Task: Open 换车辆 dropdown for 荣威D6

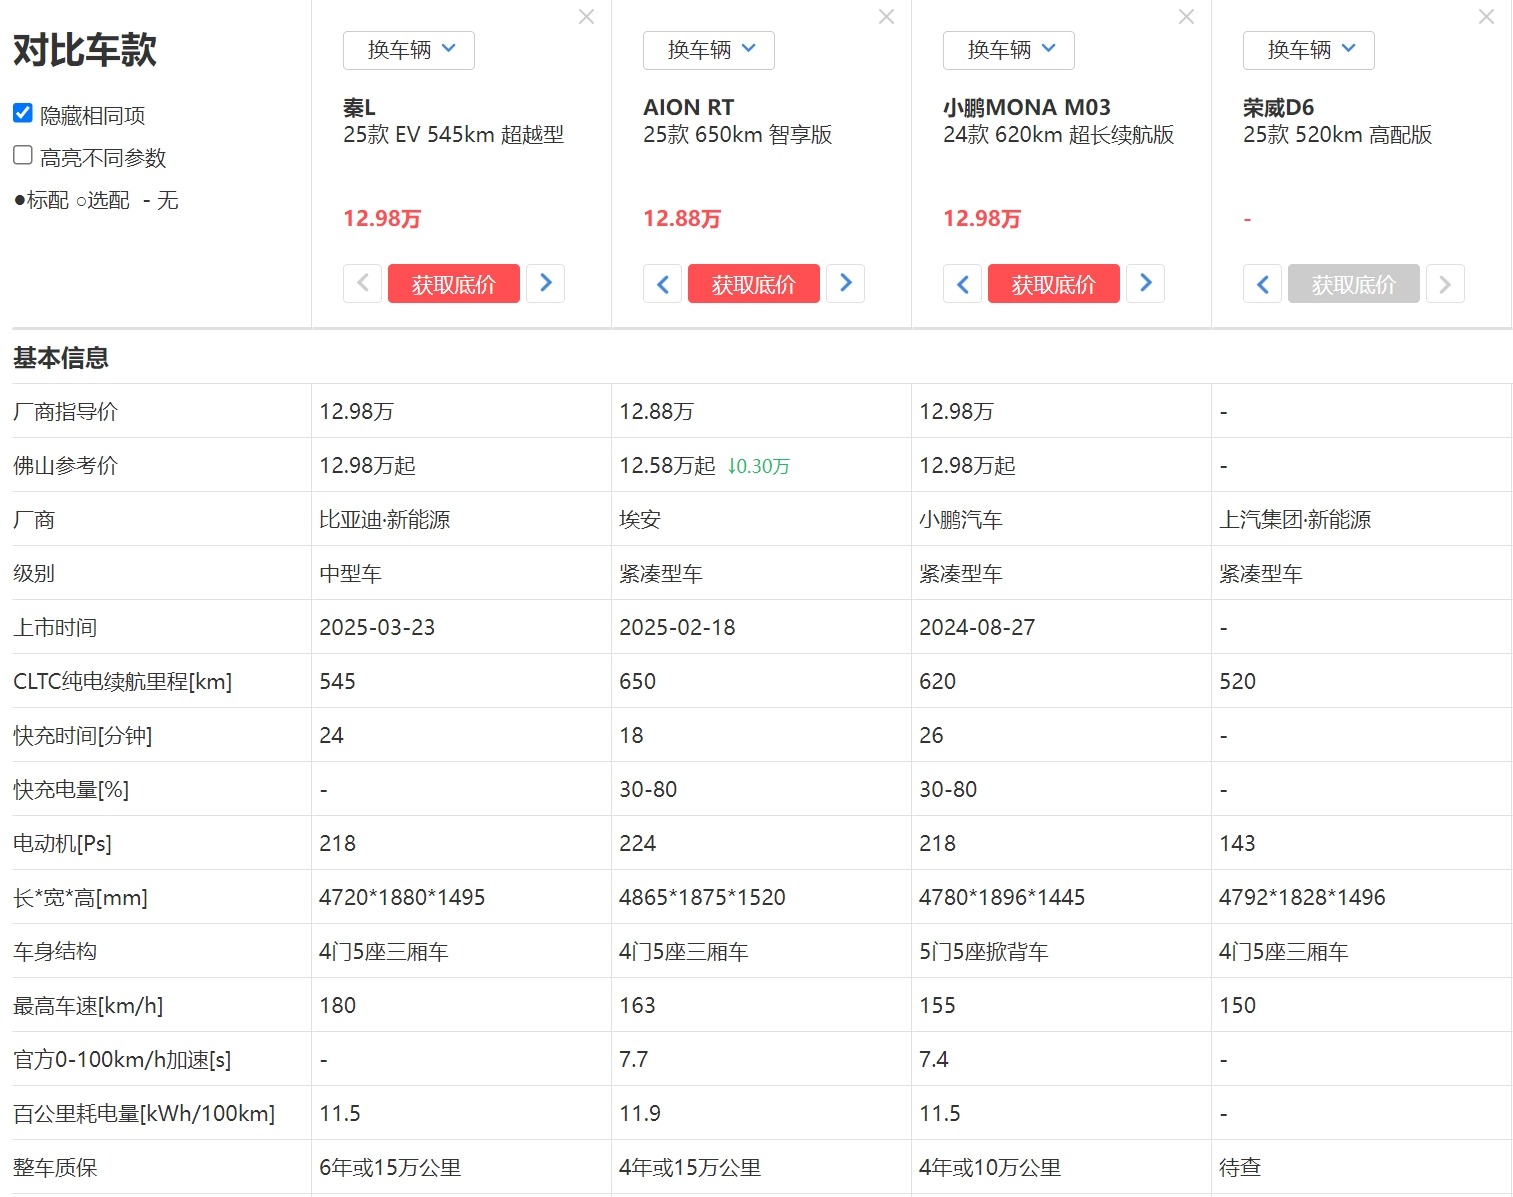Action: point(1309,50)
